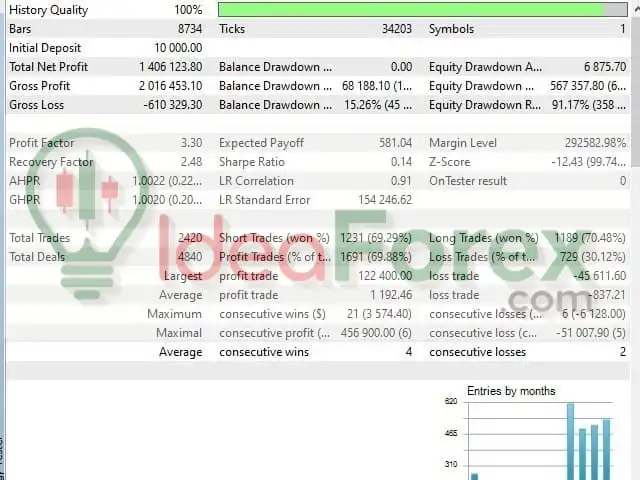The width and height of the screenshot is (640, 480).
Task: Select Total Deals value 4840
Action: 190,257
